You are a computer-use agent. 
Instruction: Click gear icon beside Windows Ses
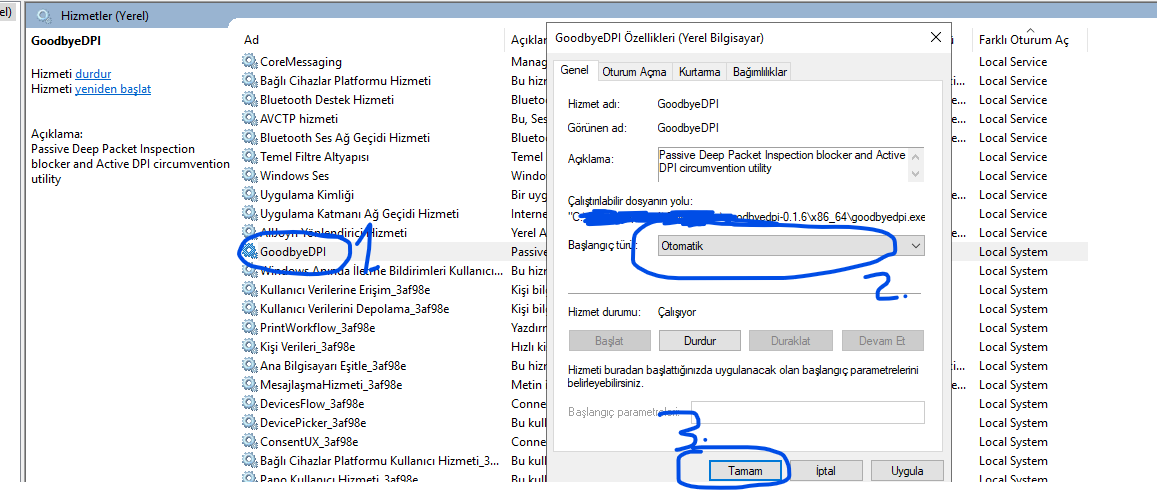pos(250,176)
